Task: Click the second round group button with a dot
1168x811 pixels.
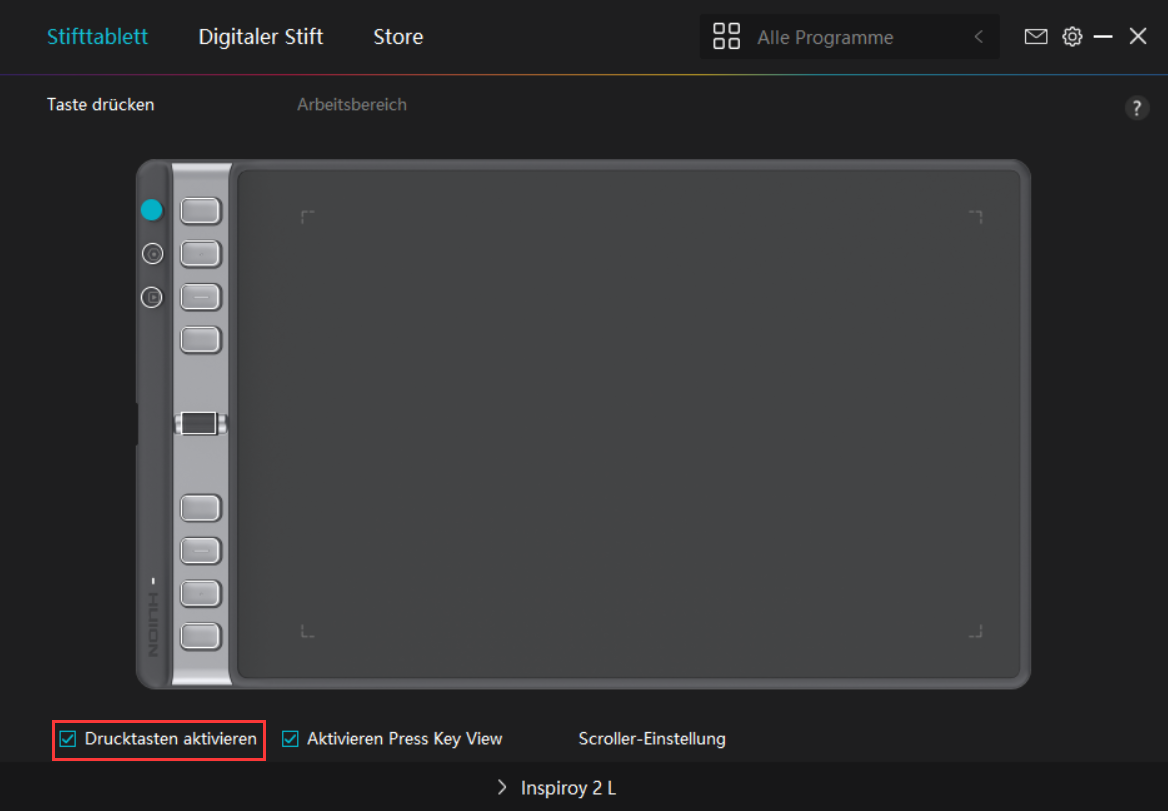Action: [152, 254]
